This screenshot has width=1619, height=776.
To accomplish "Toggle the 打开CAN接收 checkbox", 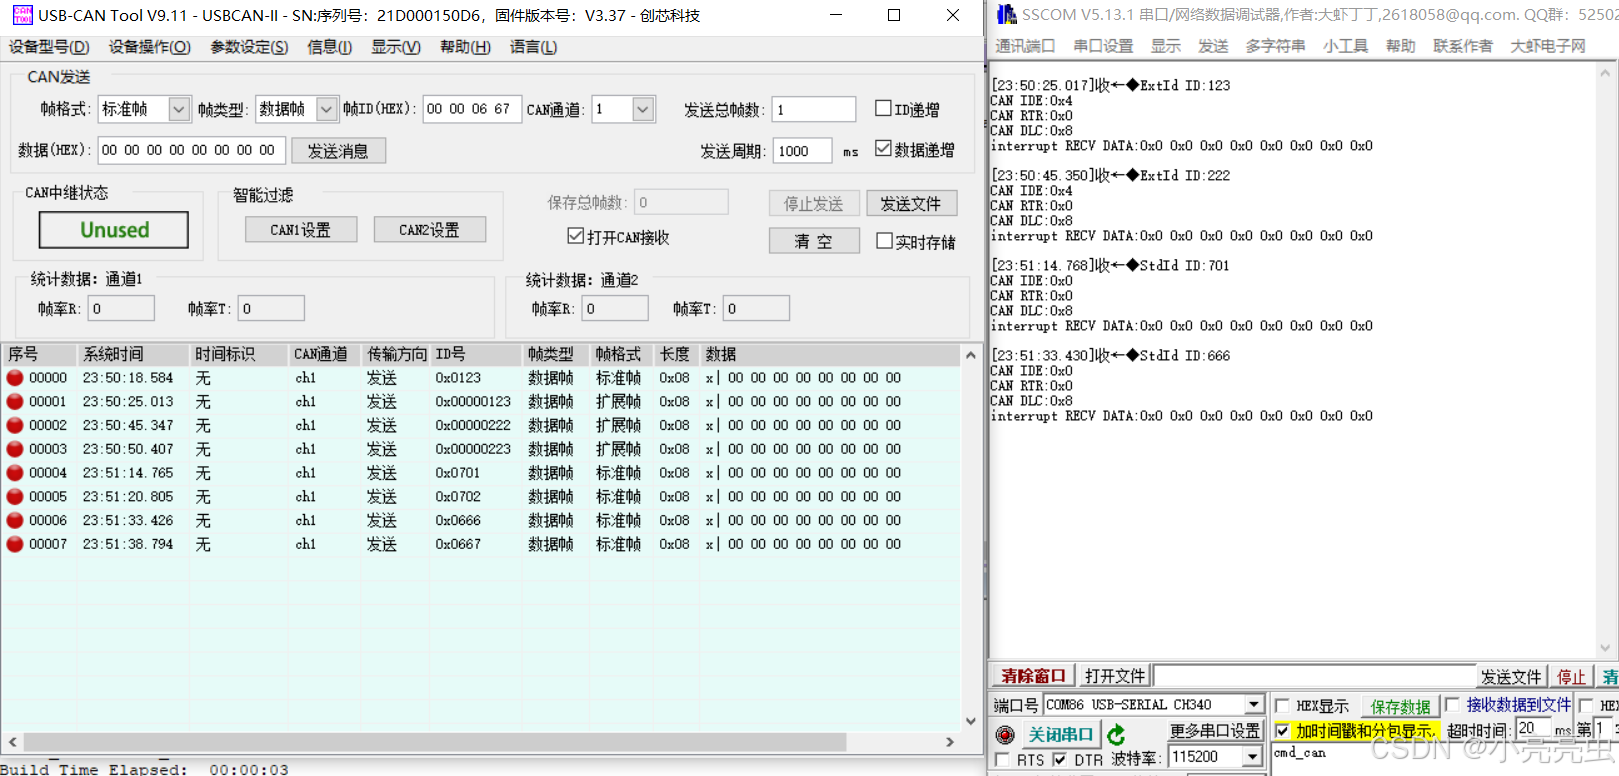I will [575, 236].
